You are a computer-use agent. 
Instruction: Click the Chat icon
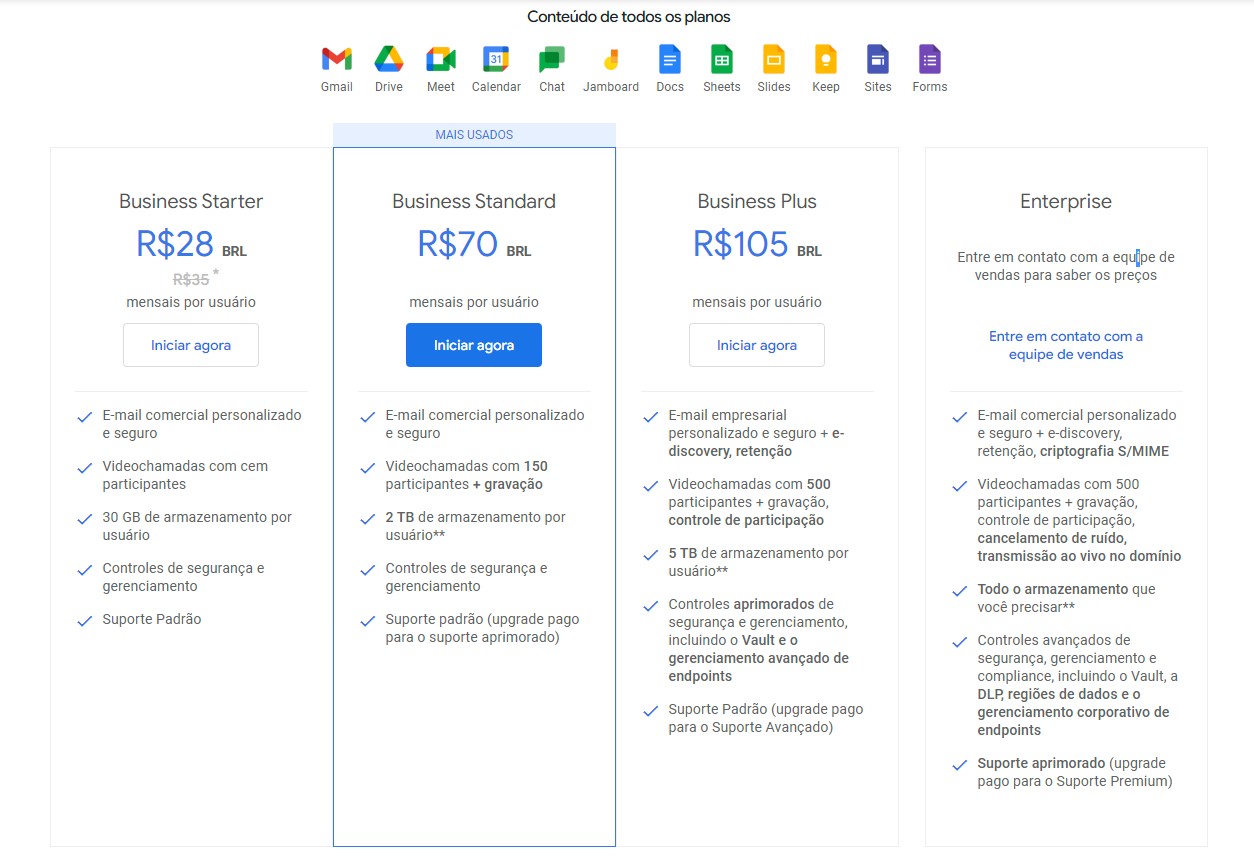(x=551, y=58)
